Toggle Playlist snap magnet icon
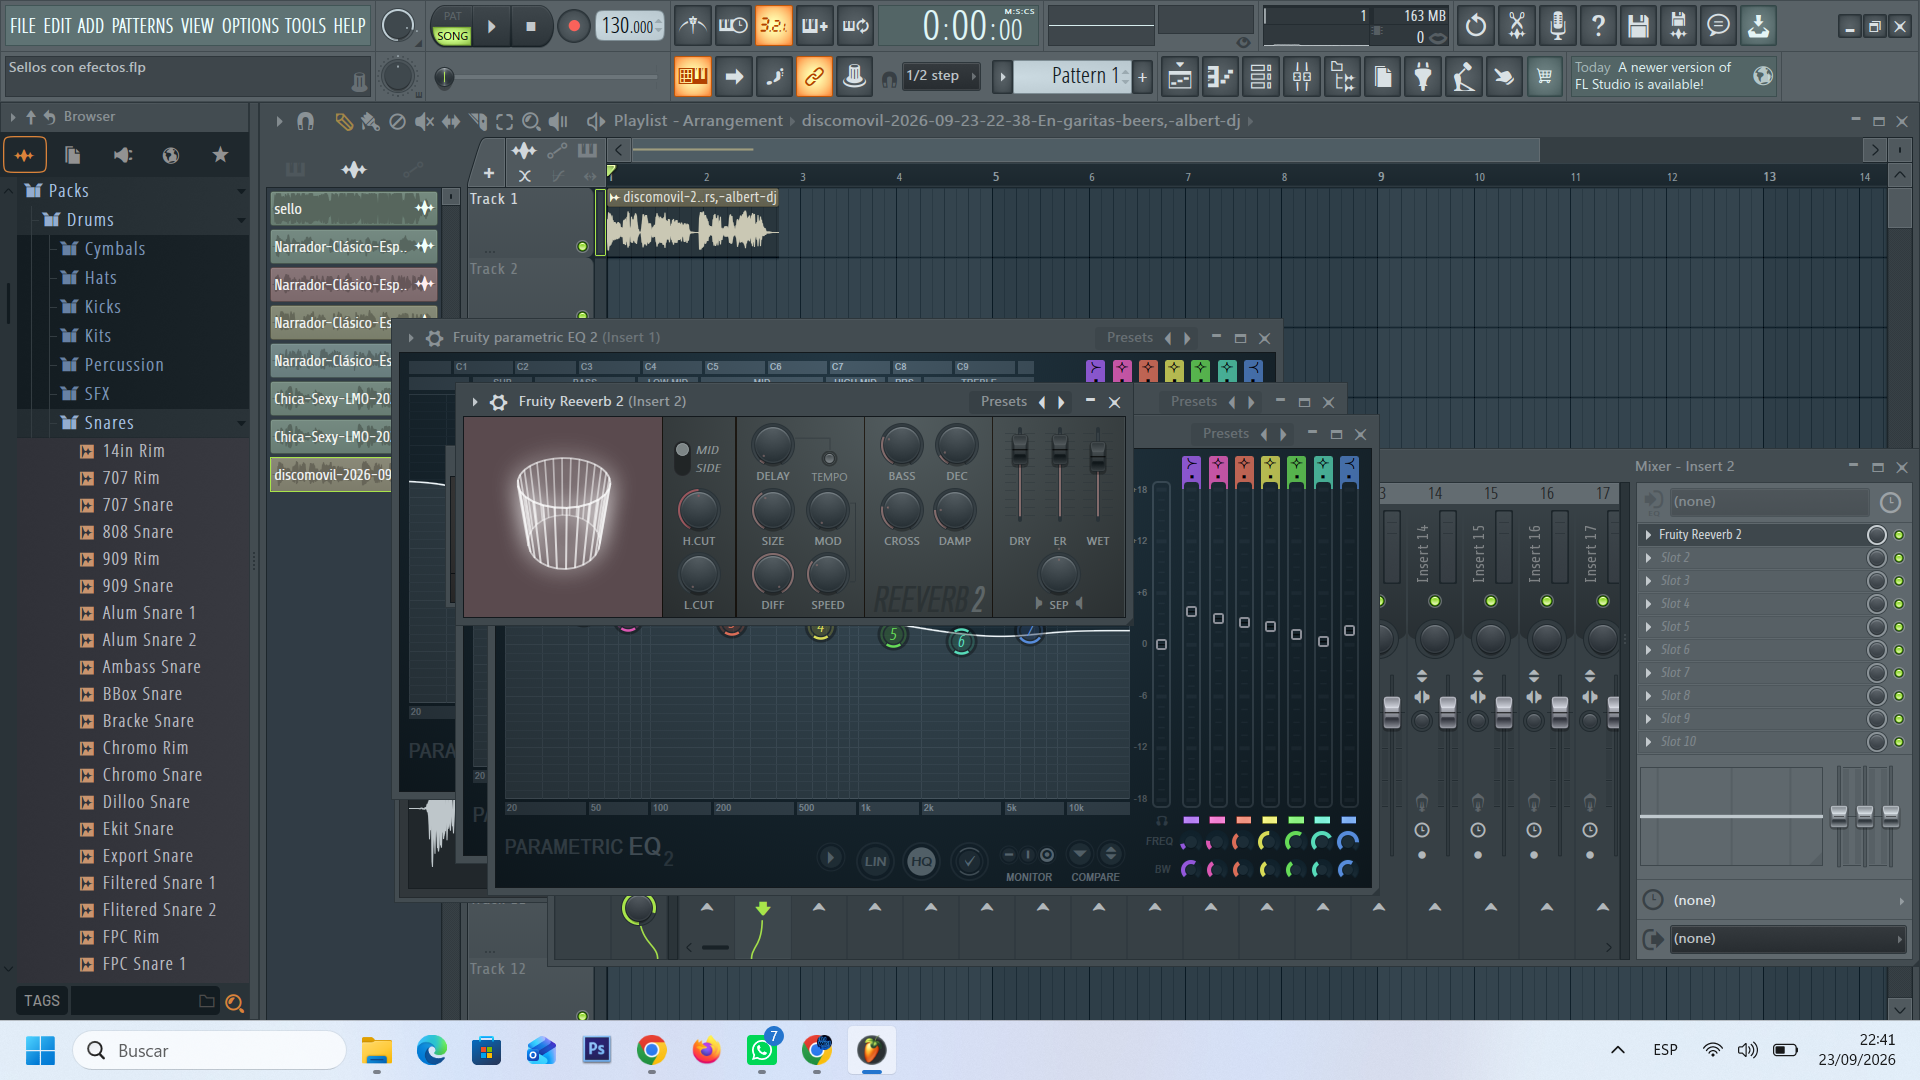Image resolution: width=1920 pixels, height=1080 pixels. click(x=305, y=121)
